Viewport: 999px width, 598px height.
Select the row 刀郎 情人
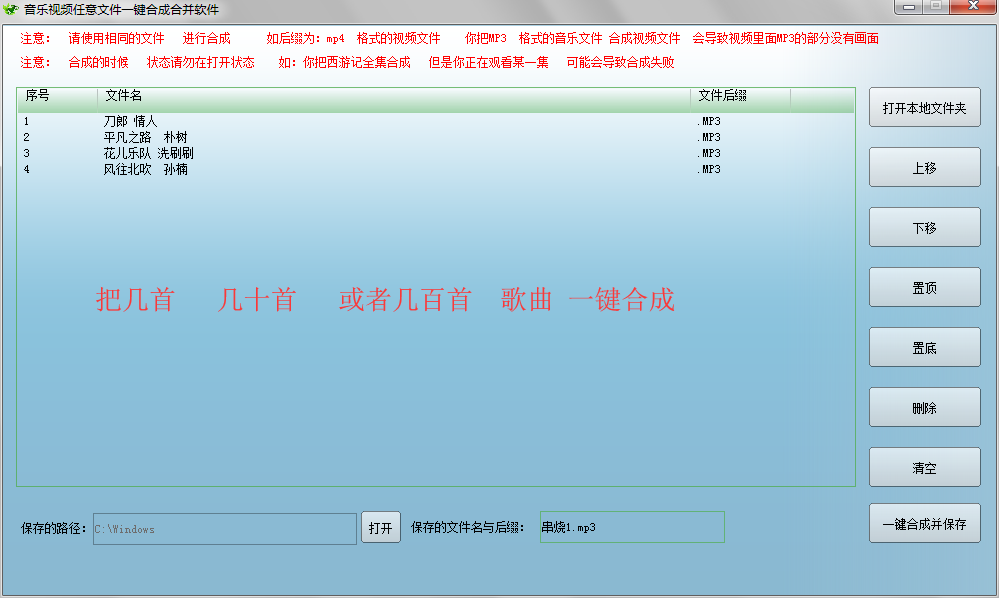131,121
